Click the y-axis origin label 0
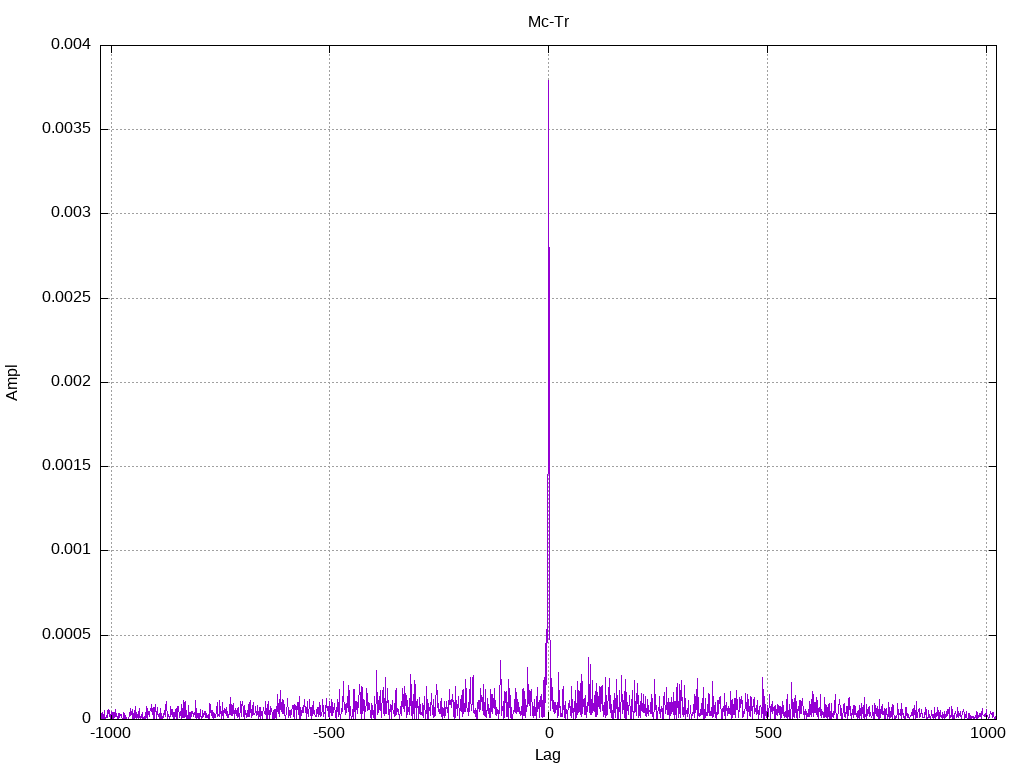 (86, 718)
